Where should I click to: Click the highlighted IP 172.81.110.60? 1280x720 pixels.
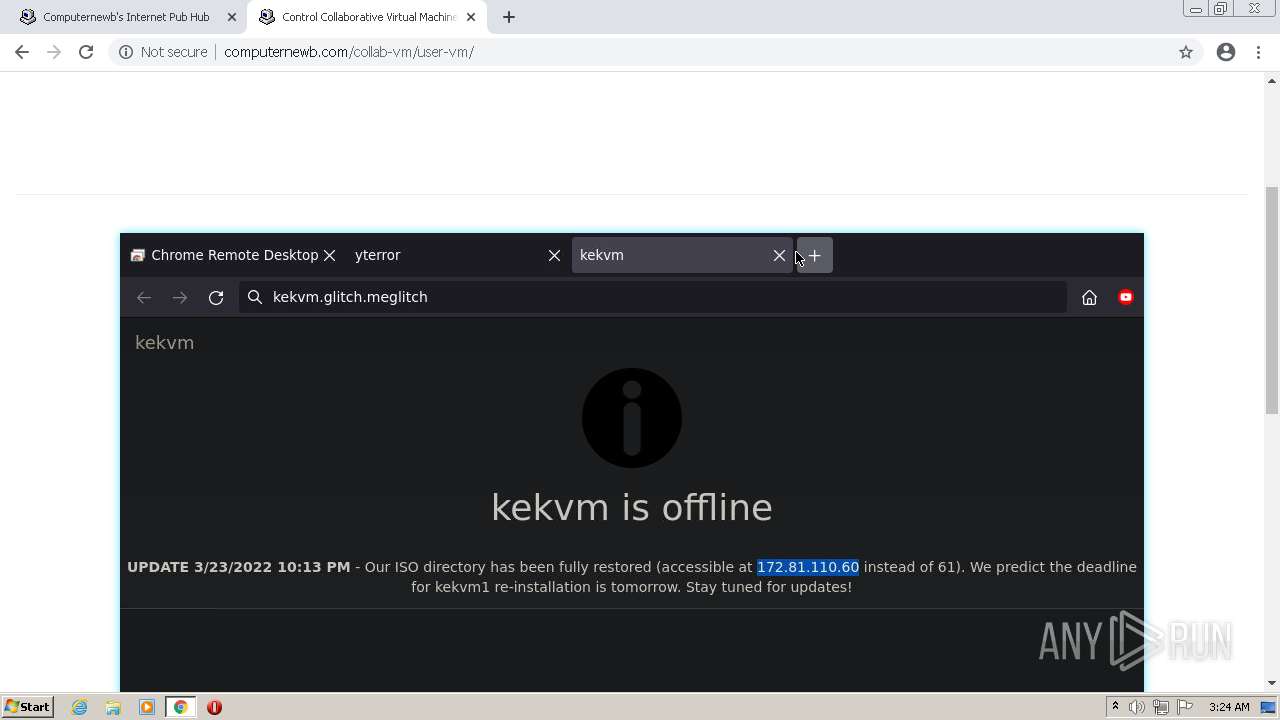coord(808,567)
